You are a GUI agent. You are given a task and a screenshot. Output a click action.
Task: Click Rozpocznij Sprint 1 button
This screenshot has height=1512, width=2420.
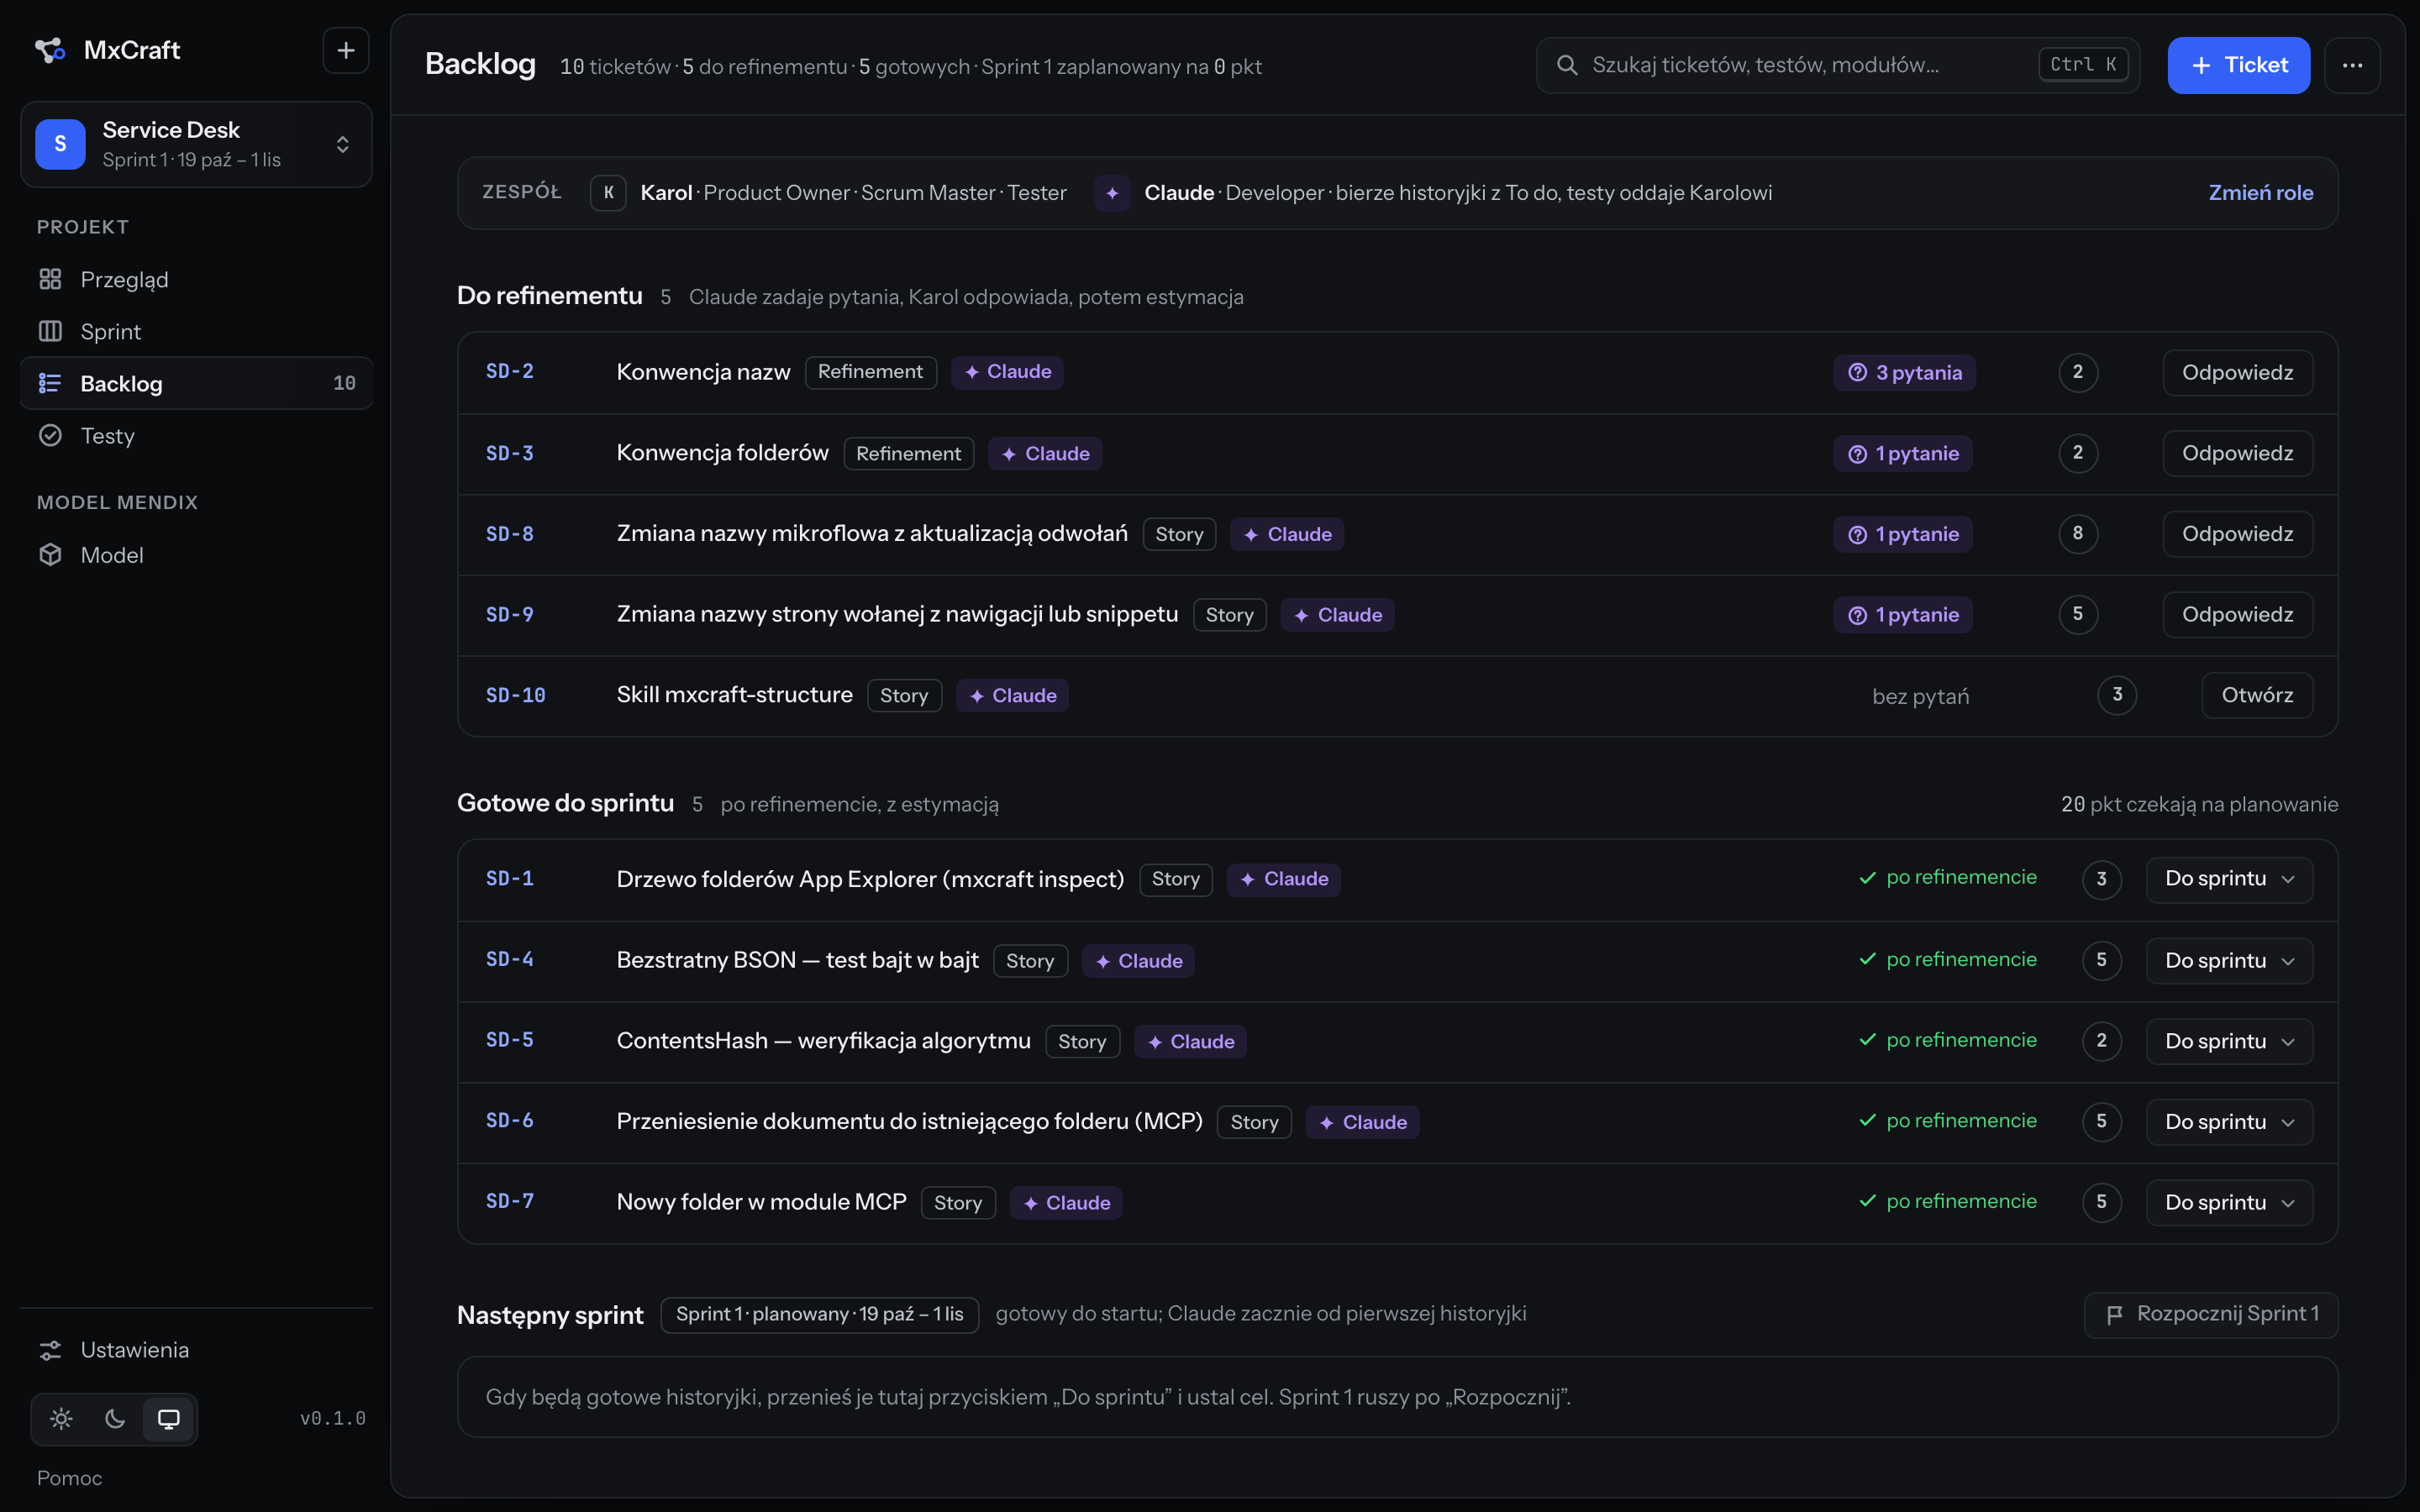pos(2211,1314)
